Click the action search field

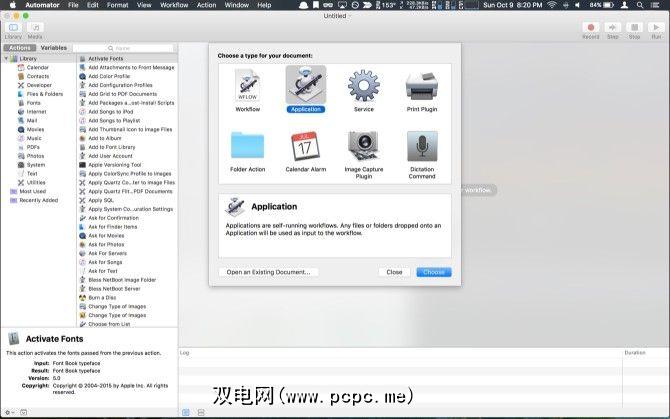click(x=123, y=48)
